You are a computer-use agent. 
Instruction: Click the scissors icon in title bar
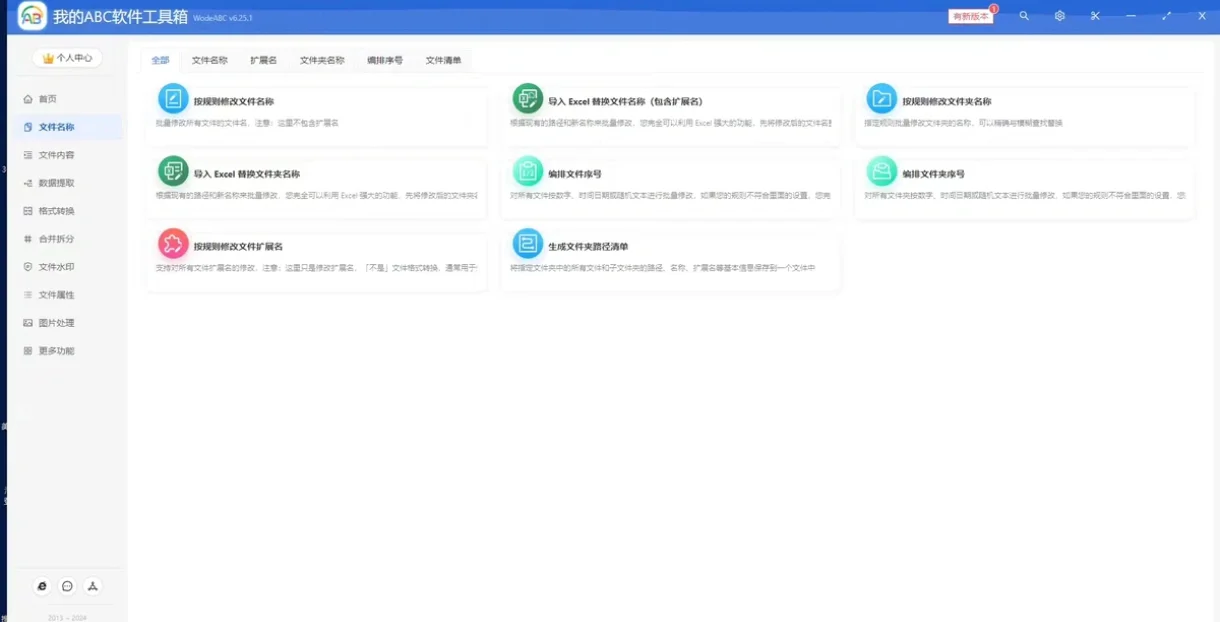click(x=1095, y=16)
